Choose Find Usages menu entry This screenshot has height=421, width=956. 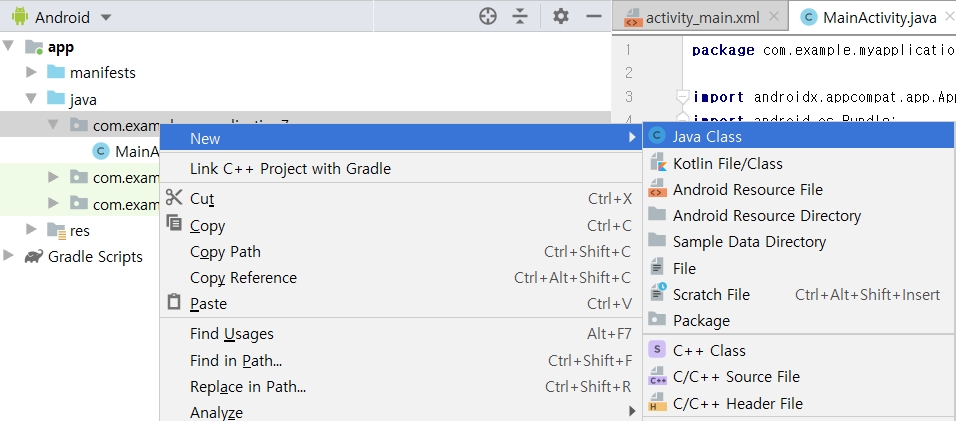[401, 334]
